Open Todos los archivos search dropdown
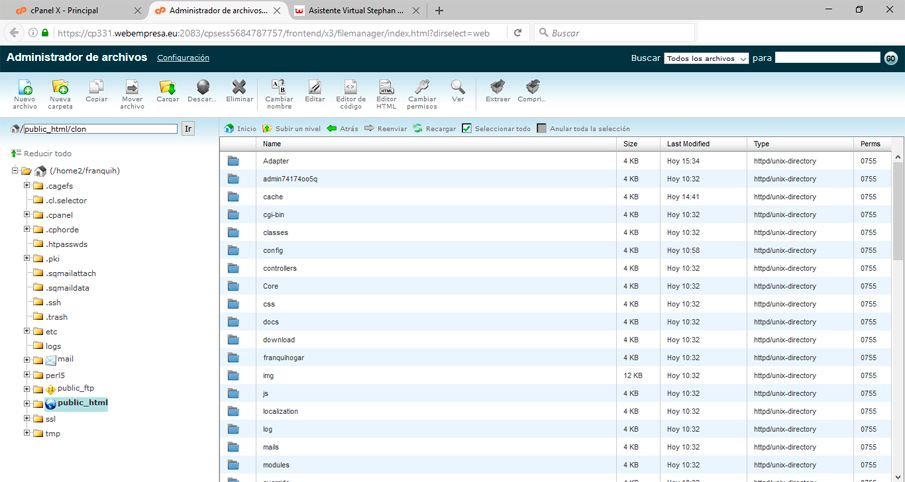 click(706, 58)
